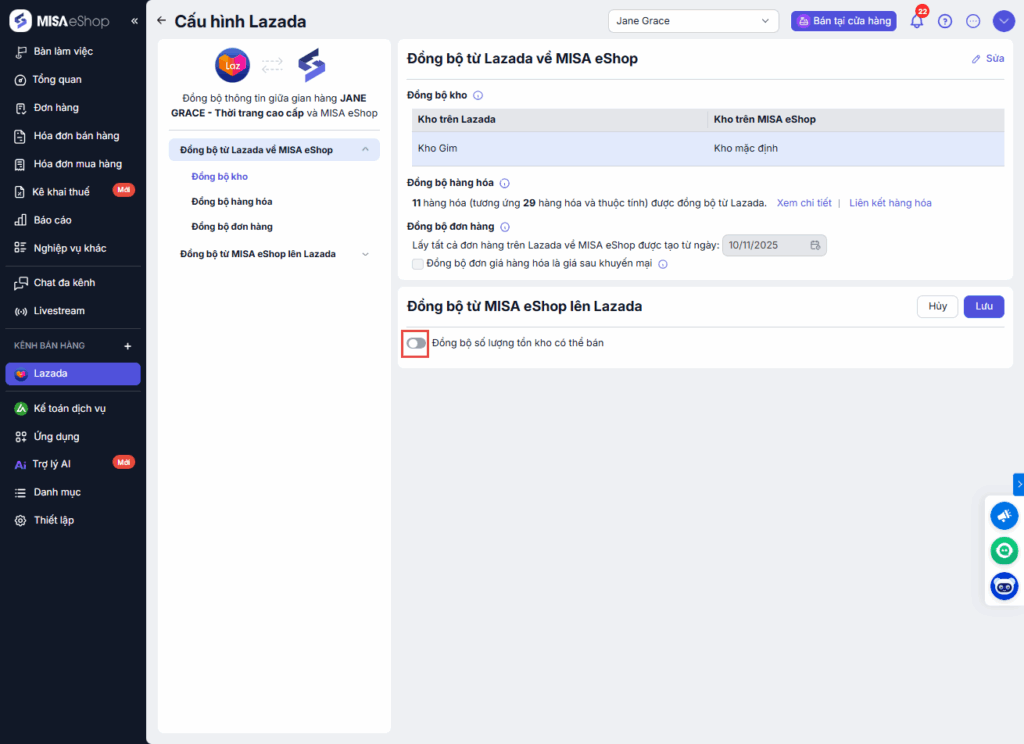1024x744 pixels.
Task: Open the robot assistant floating icon
Action: pyautogui.click(x=1004, y=586)
